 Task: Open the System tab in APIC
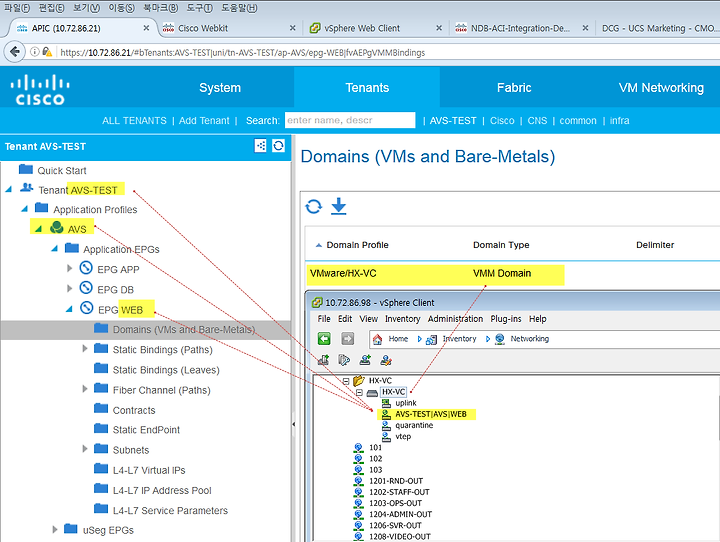tap(220, 87)
